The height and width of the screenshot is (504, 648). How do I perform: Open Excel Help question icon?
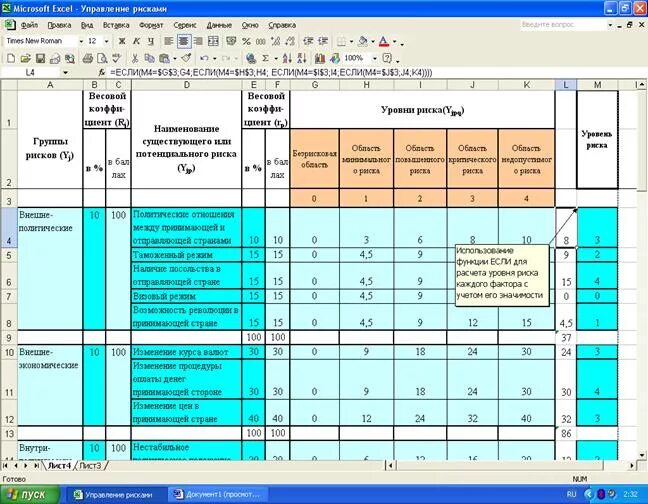(x=387, y=58)
